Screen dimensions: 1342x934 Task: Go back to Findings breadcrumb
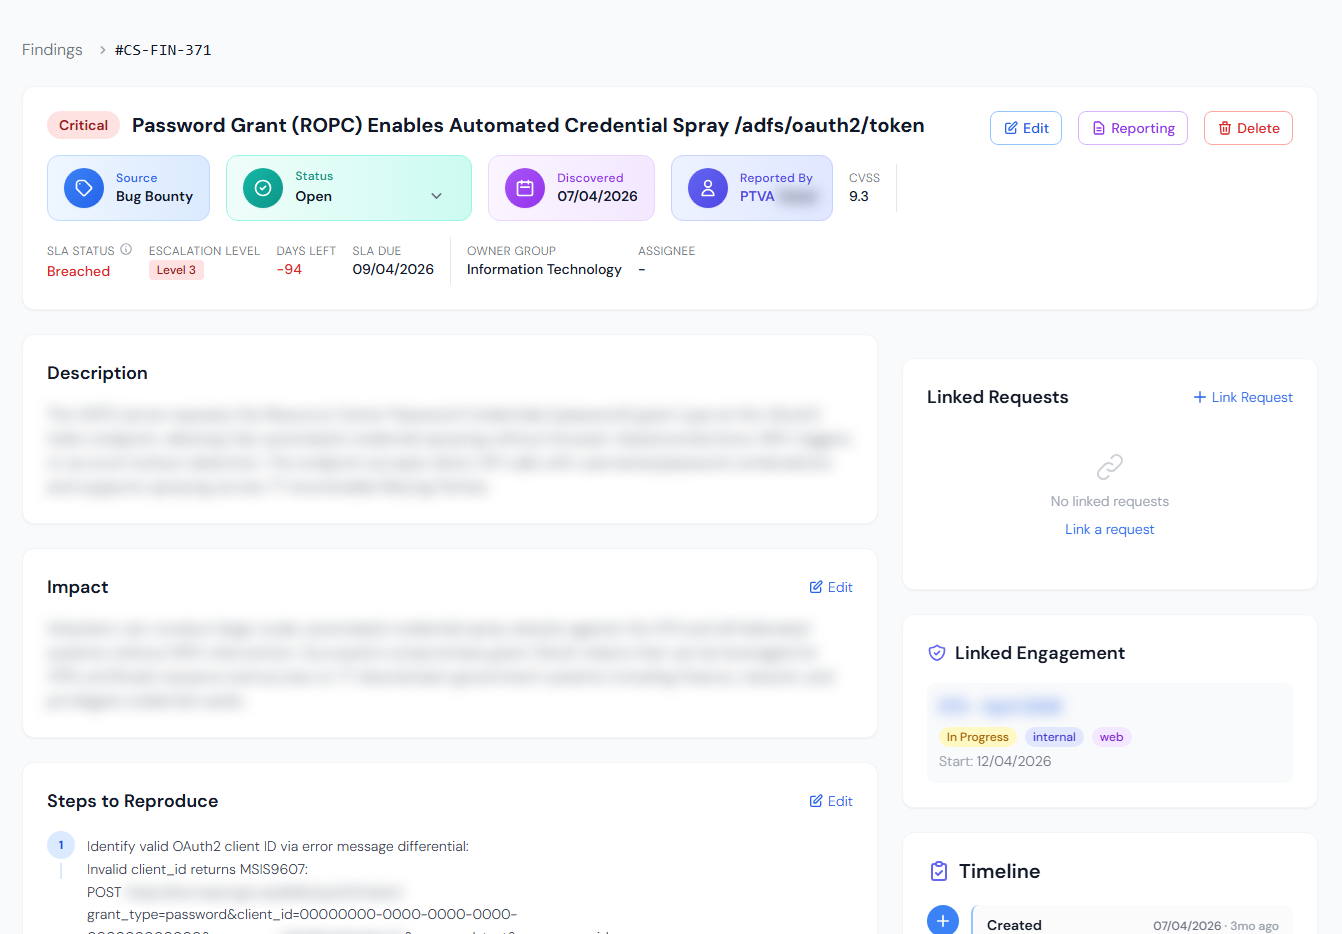tap(52, 50)
